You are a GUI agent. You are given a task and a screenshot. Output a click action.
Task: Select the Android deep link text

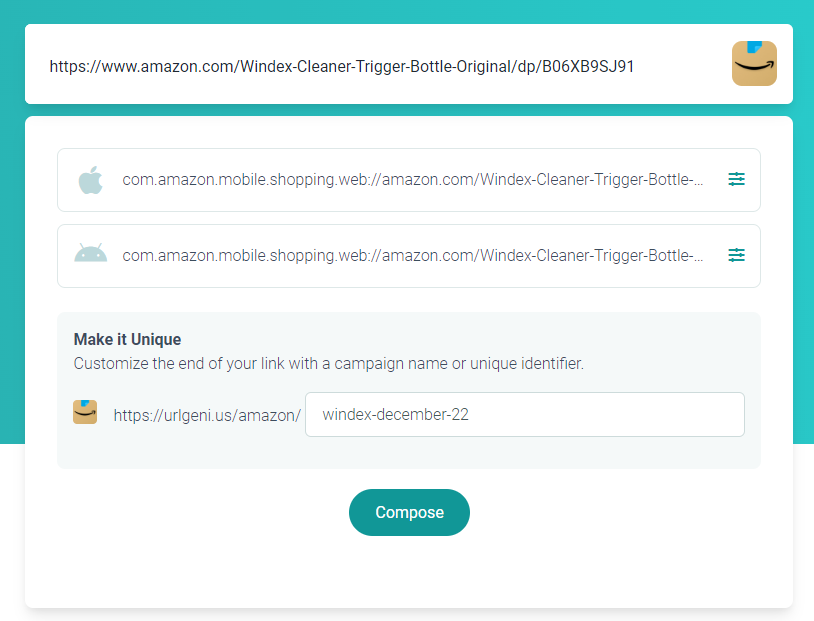tap(413, 255)
